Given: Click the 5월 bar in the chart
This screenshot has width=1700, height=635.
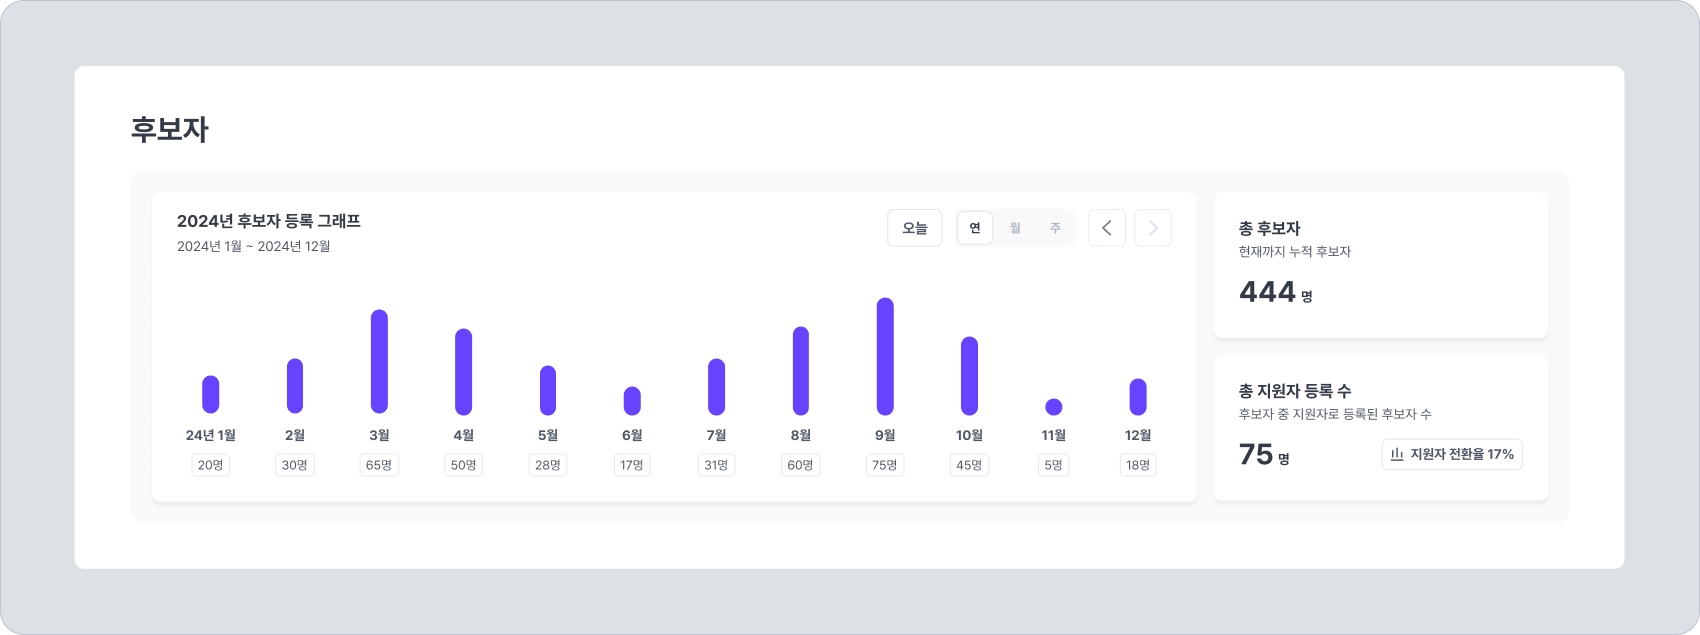Looking at the screenshot, I should tap(548, 390).
